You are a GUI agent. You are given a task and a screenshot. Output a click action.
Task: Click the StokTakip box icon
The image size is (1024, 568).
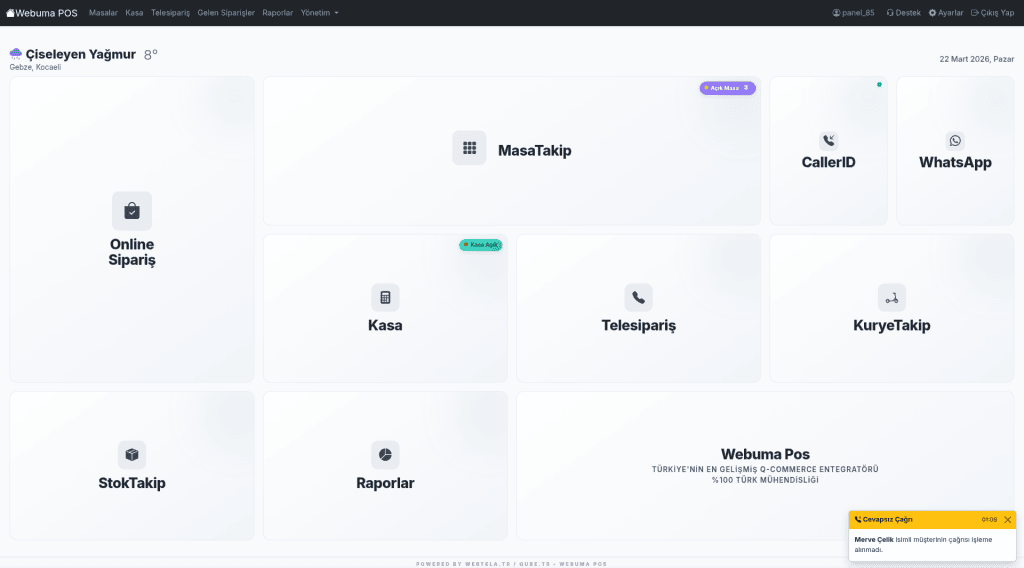132,455
